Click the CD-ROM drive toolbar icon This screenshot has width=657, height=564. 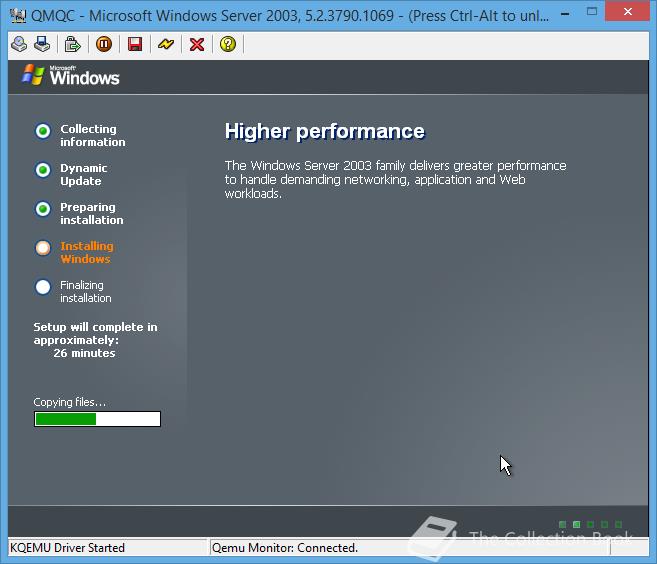[19, 44]
